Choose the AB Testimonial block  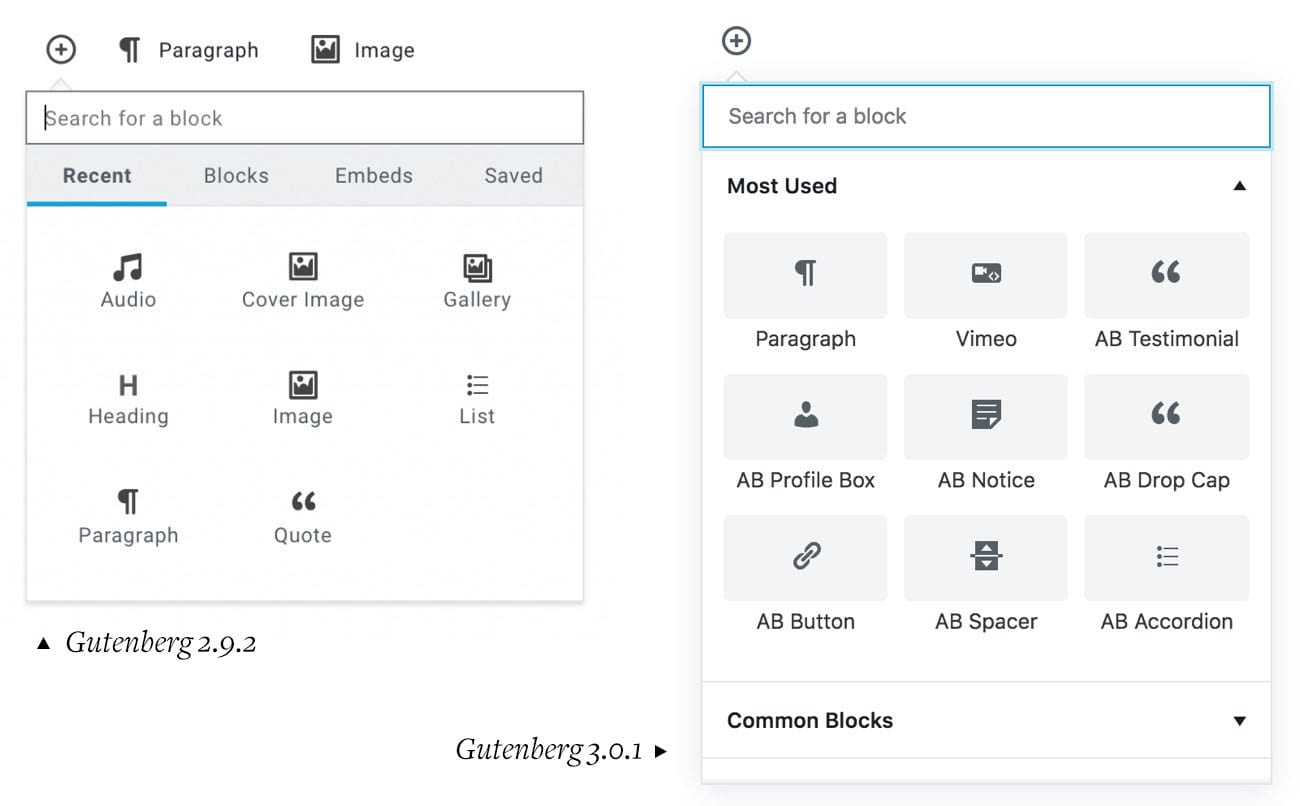click(x=1166, y=292)
